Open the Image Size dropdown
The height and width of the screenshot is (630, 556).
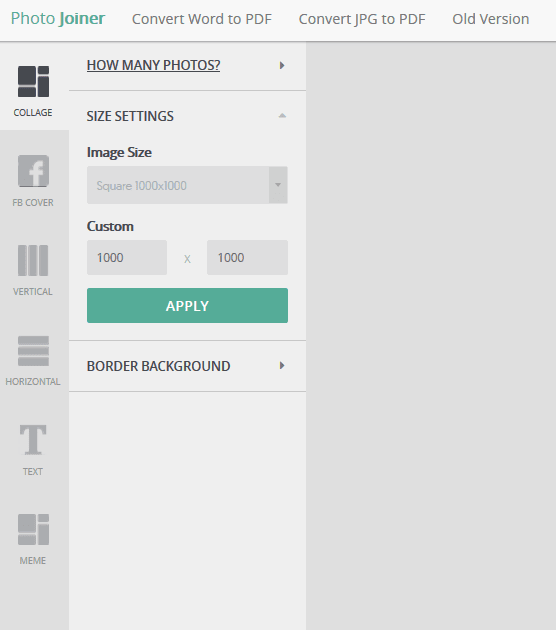tap(187, 185)
